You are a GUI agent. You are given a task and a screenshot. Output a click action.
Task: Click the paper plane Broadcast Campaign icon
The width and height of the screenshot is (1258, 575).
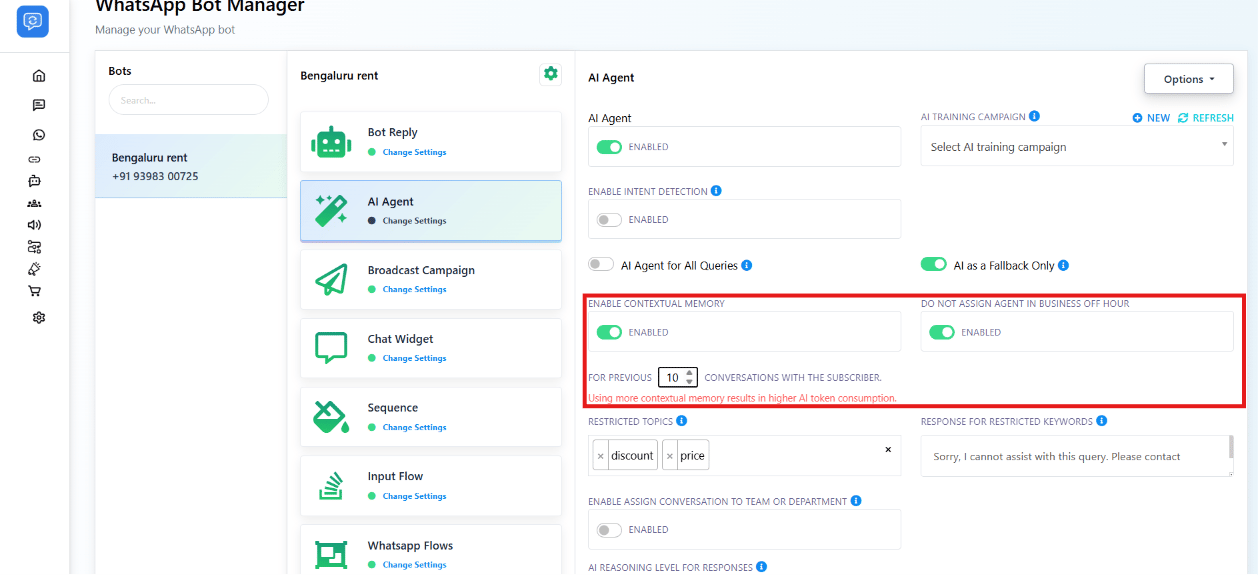pyautogui.click(x=331, y=279)
